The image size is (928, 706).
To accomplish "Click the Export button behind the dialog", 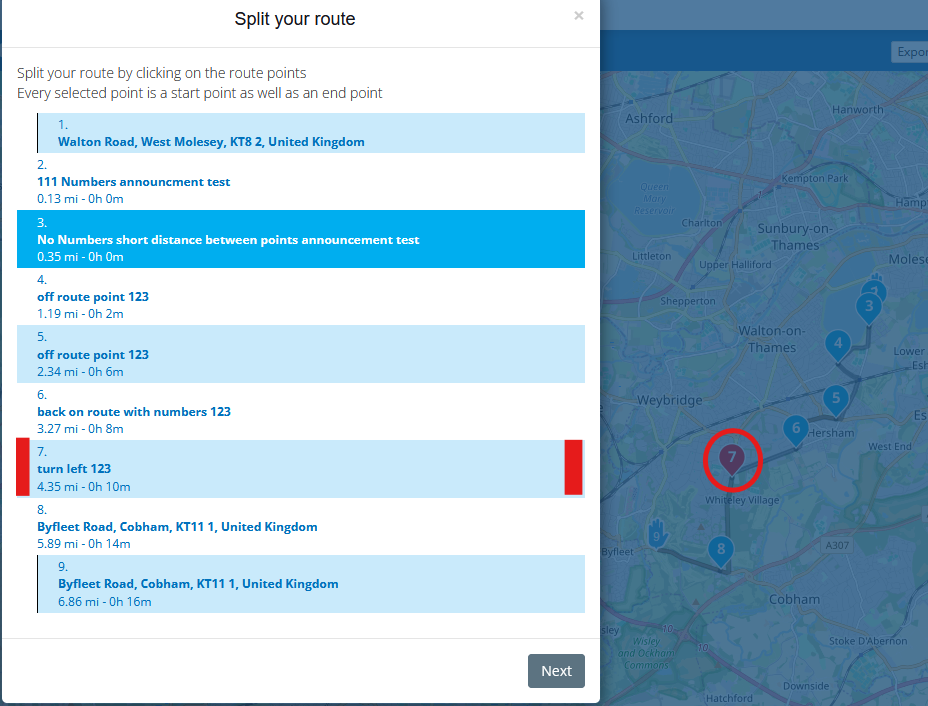I will pos(910,52).
